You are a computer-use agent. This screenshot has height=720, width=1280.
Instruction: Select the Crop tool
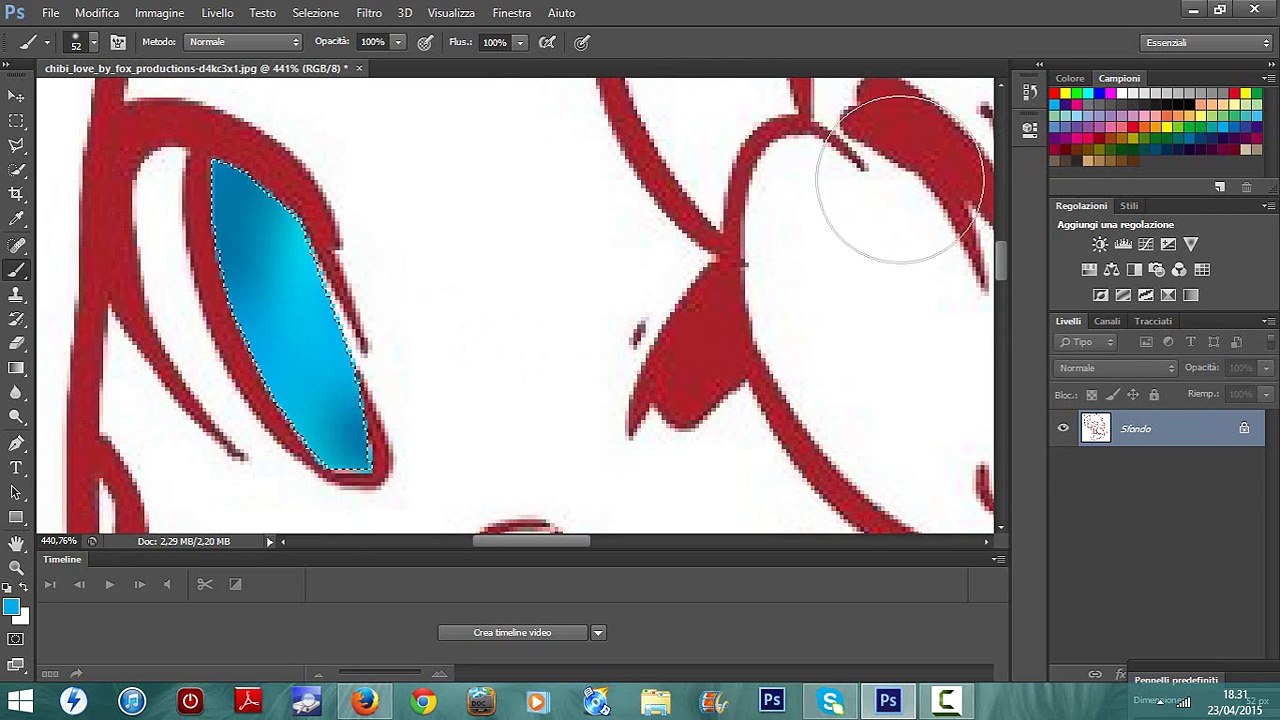[16, 195]
